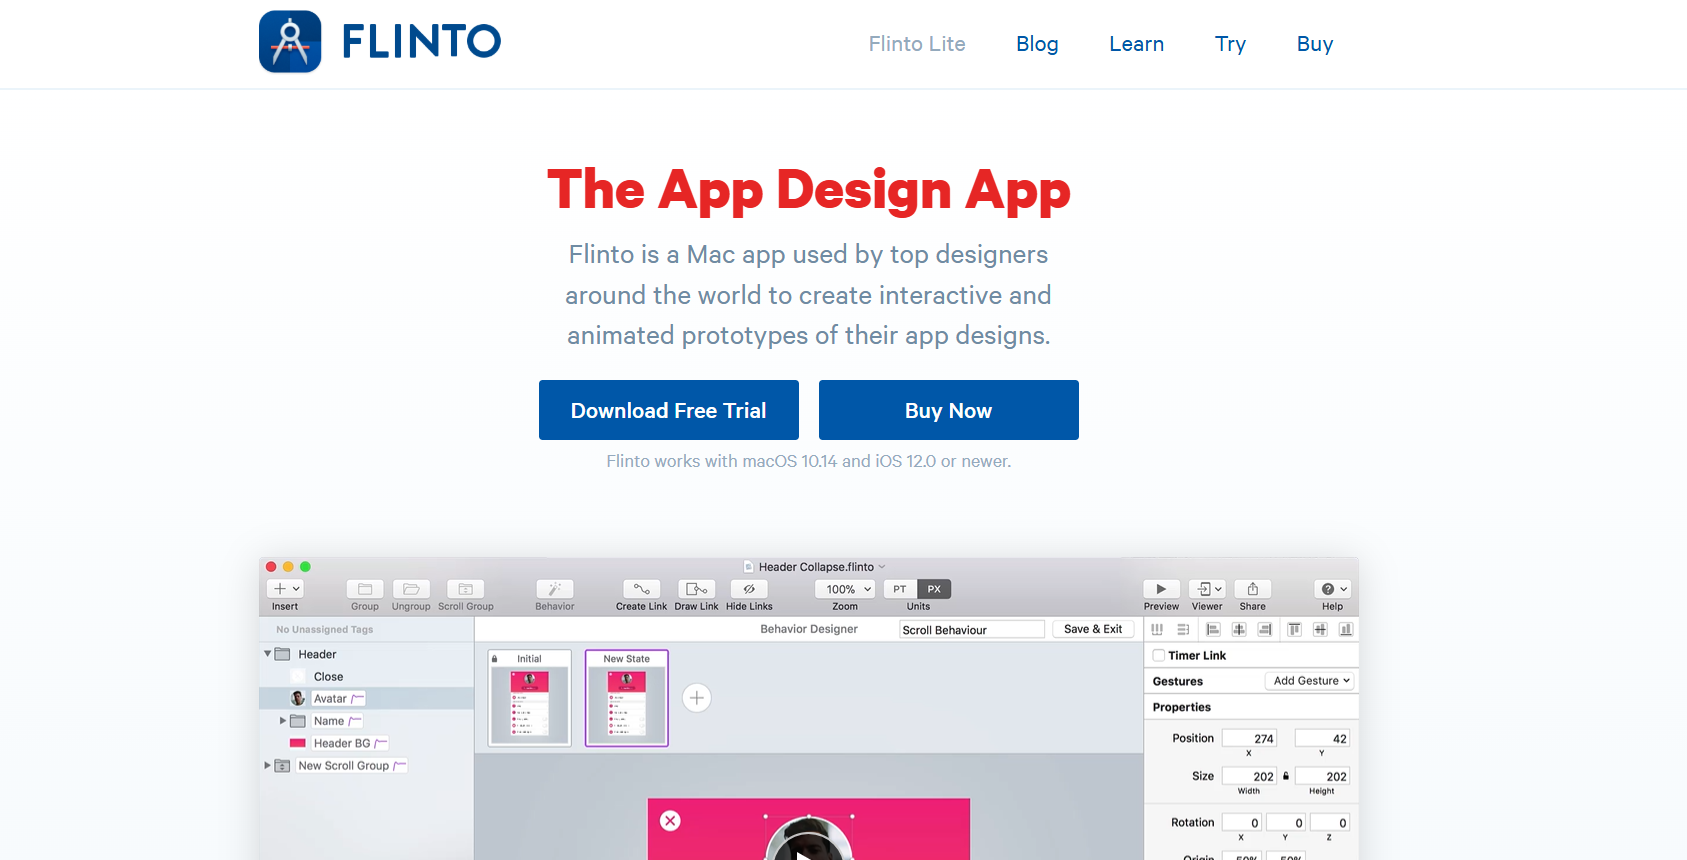Screen dimensions: 1687x860
Task: Click the align top edges icon
Action: (x=1294, y=629)
